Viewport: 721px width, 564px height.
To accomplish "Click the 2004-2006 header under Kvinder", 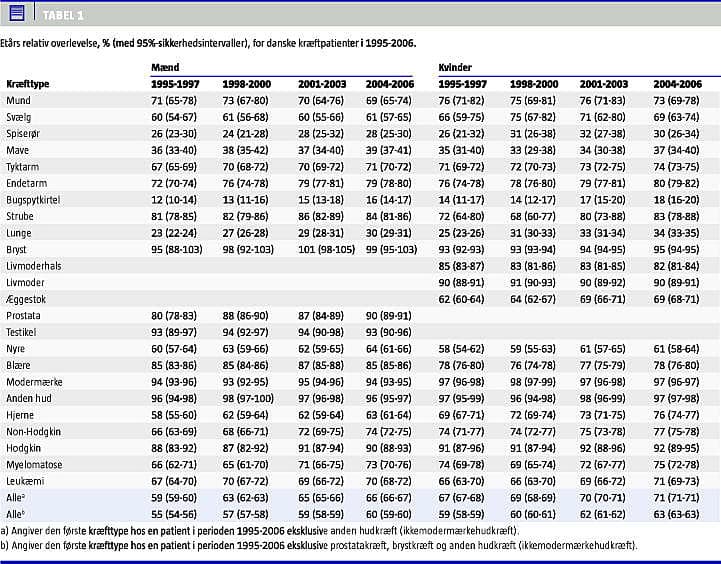I will (677, 86).
